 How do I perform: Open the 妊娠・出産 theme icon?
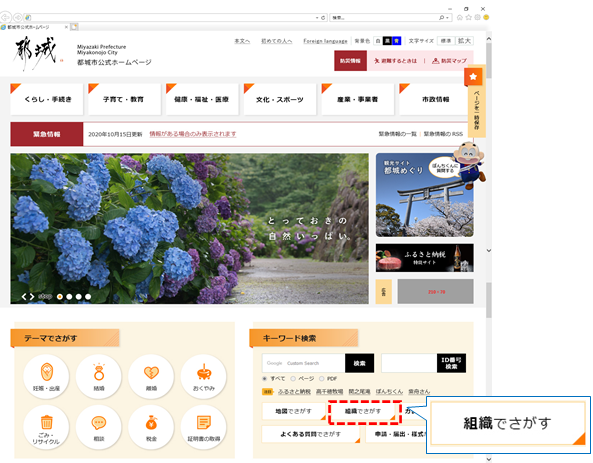(x=46, y=376)
